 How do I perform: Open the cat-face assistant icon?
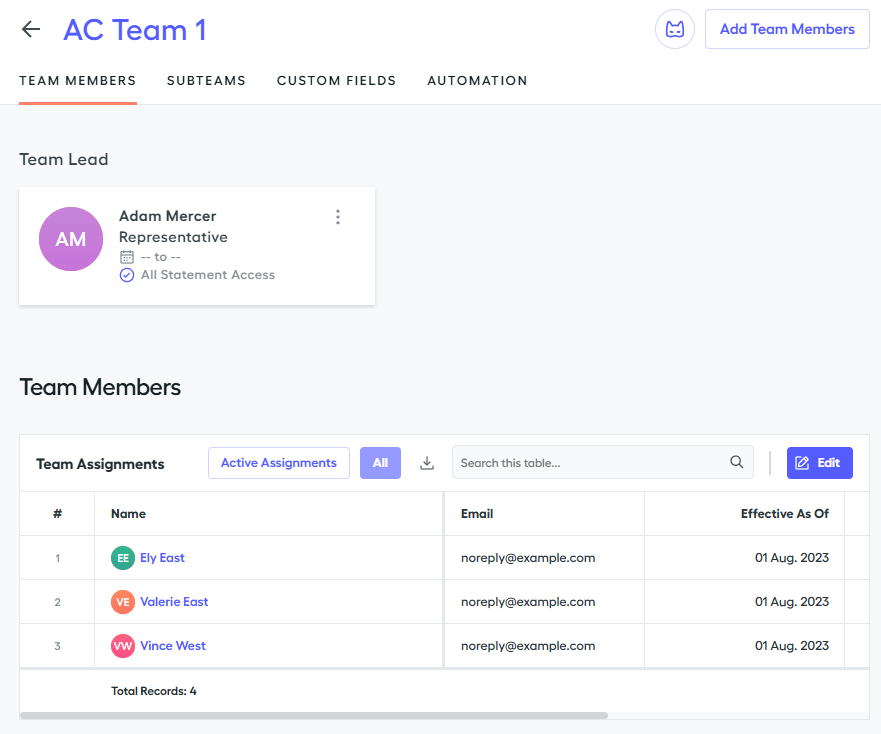point(675,29)
